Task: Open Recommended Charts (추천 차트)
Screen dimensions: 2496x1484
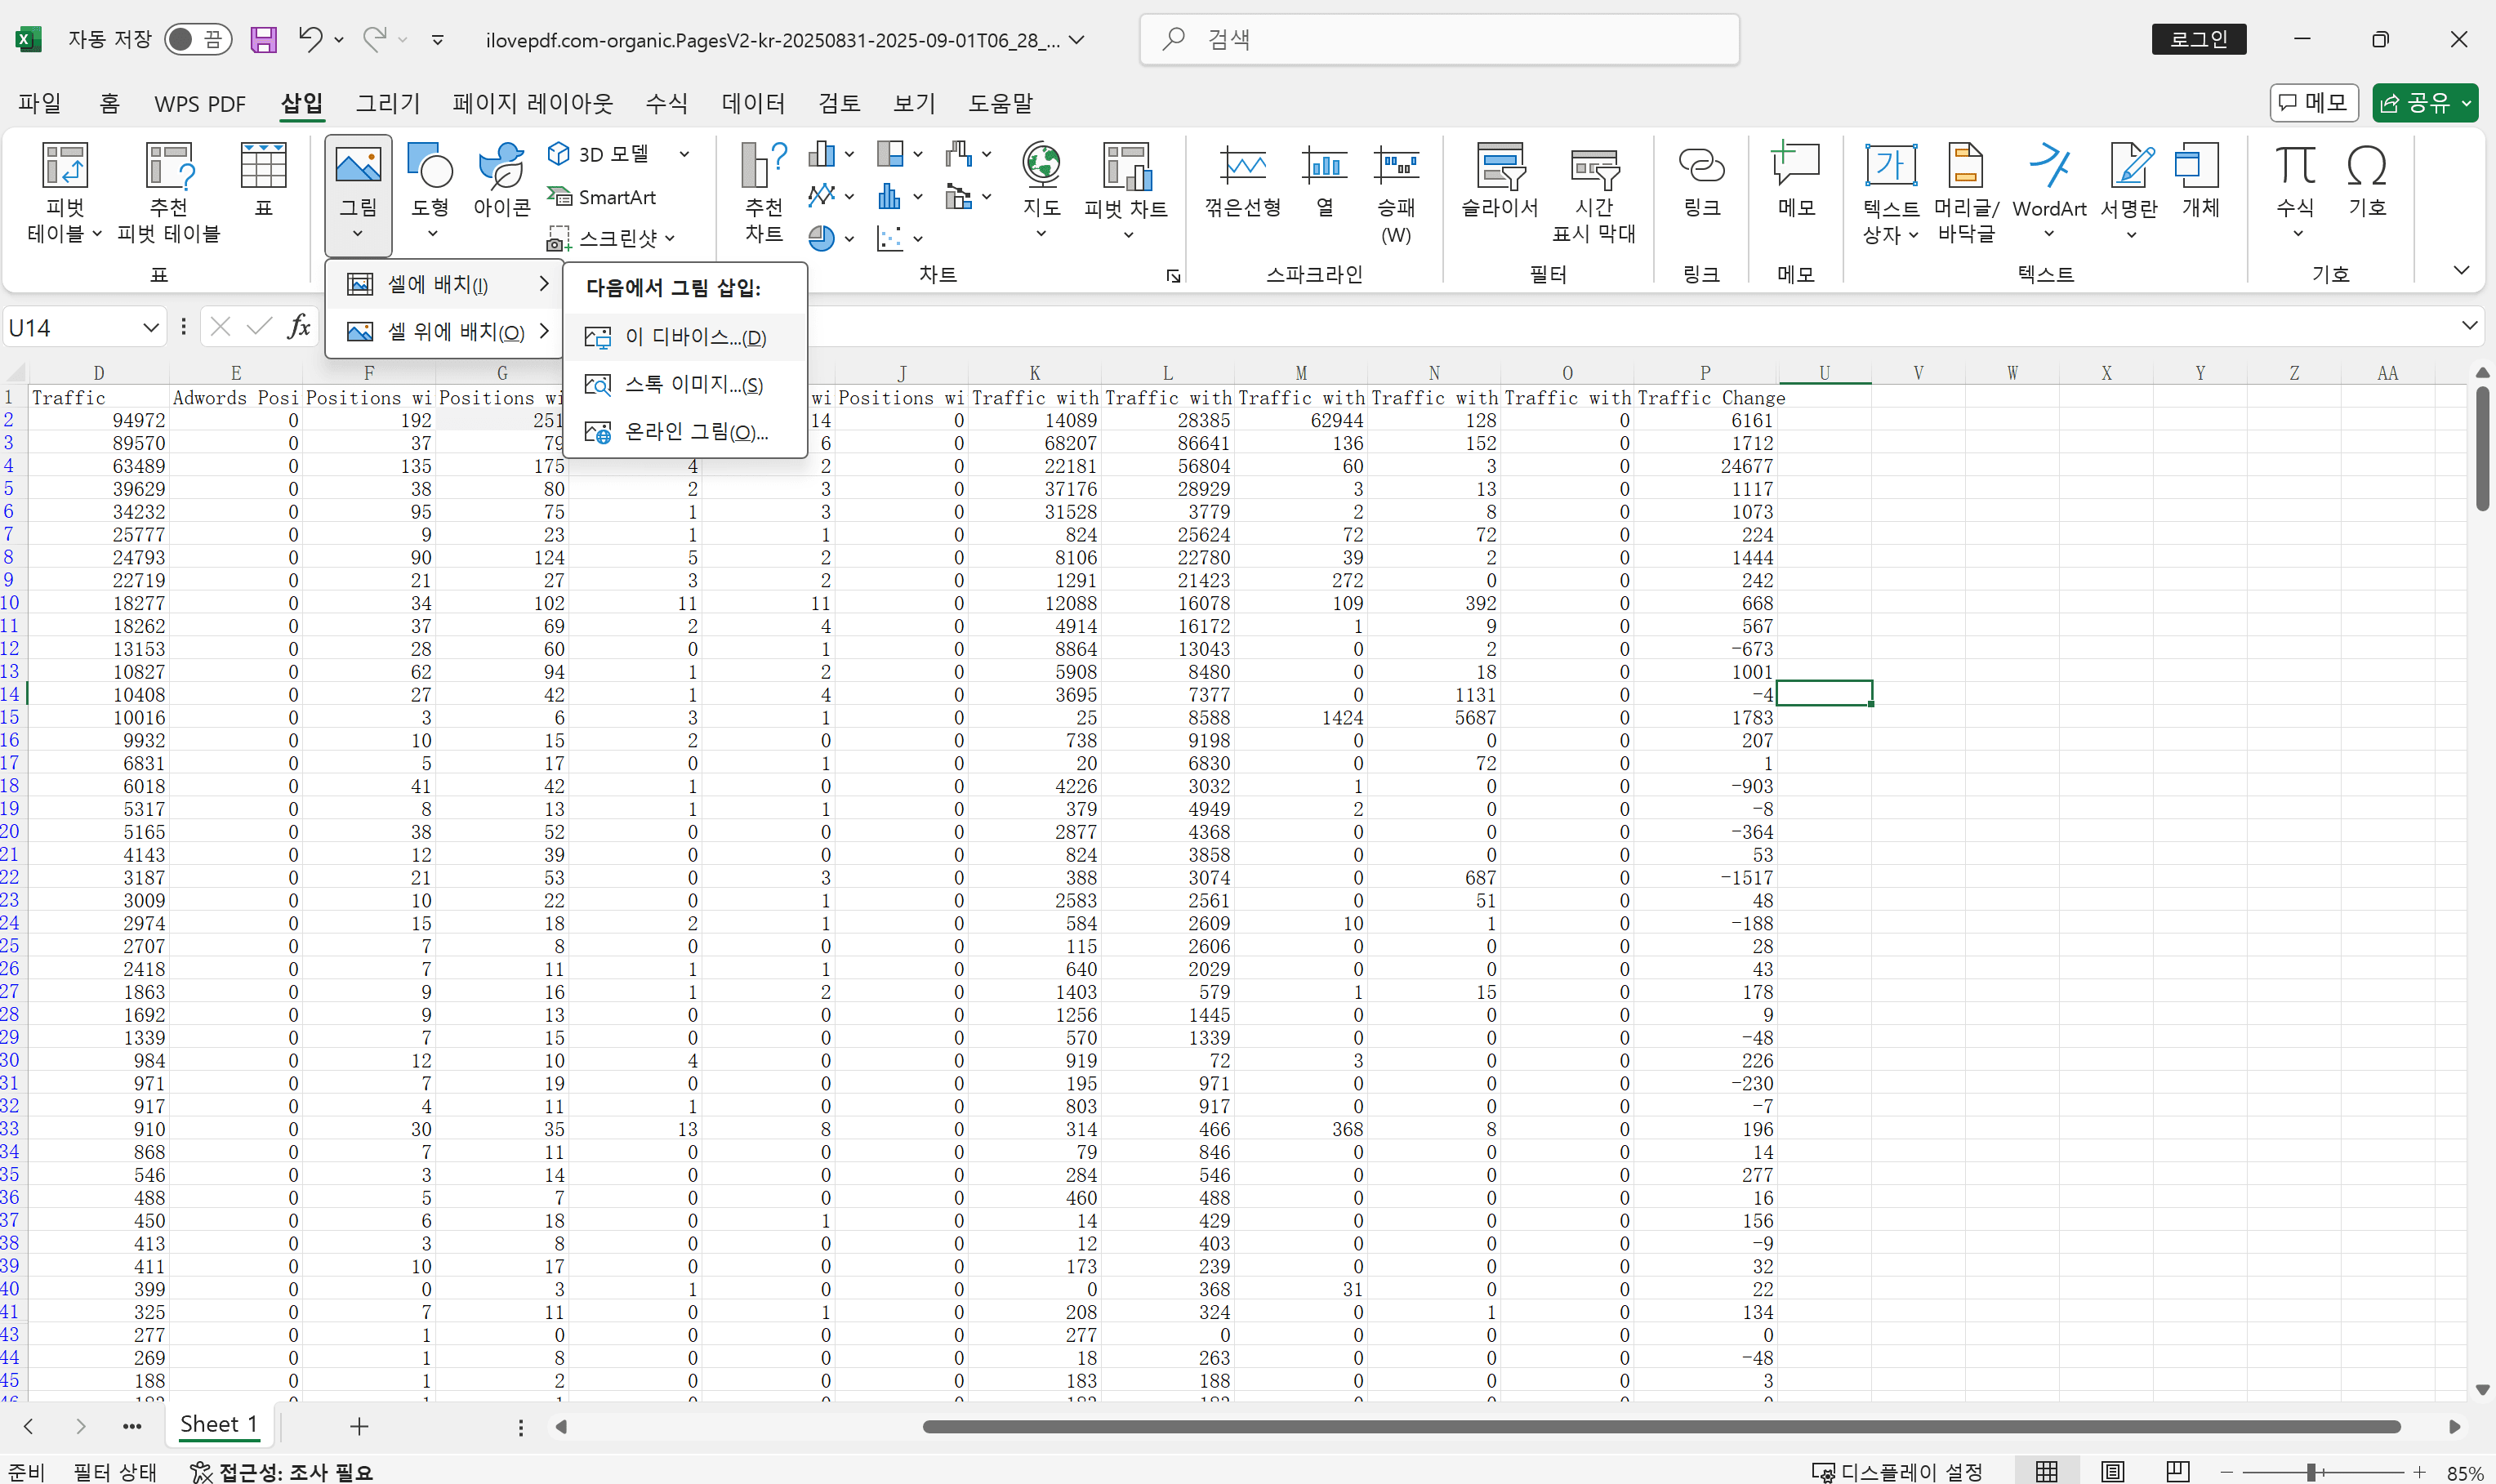Action: pyautogui.click(x=764, y=191)
